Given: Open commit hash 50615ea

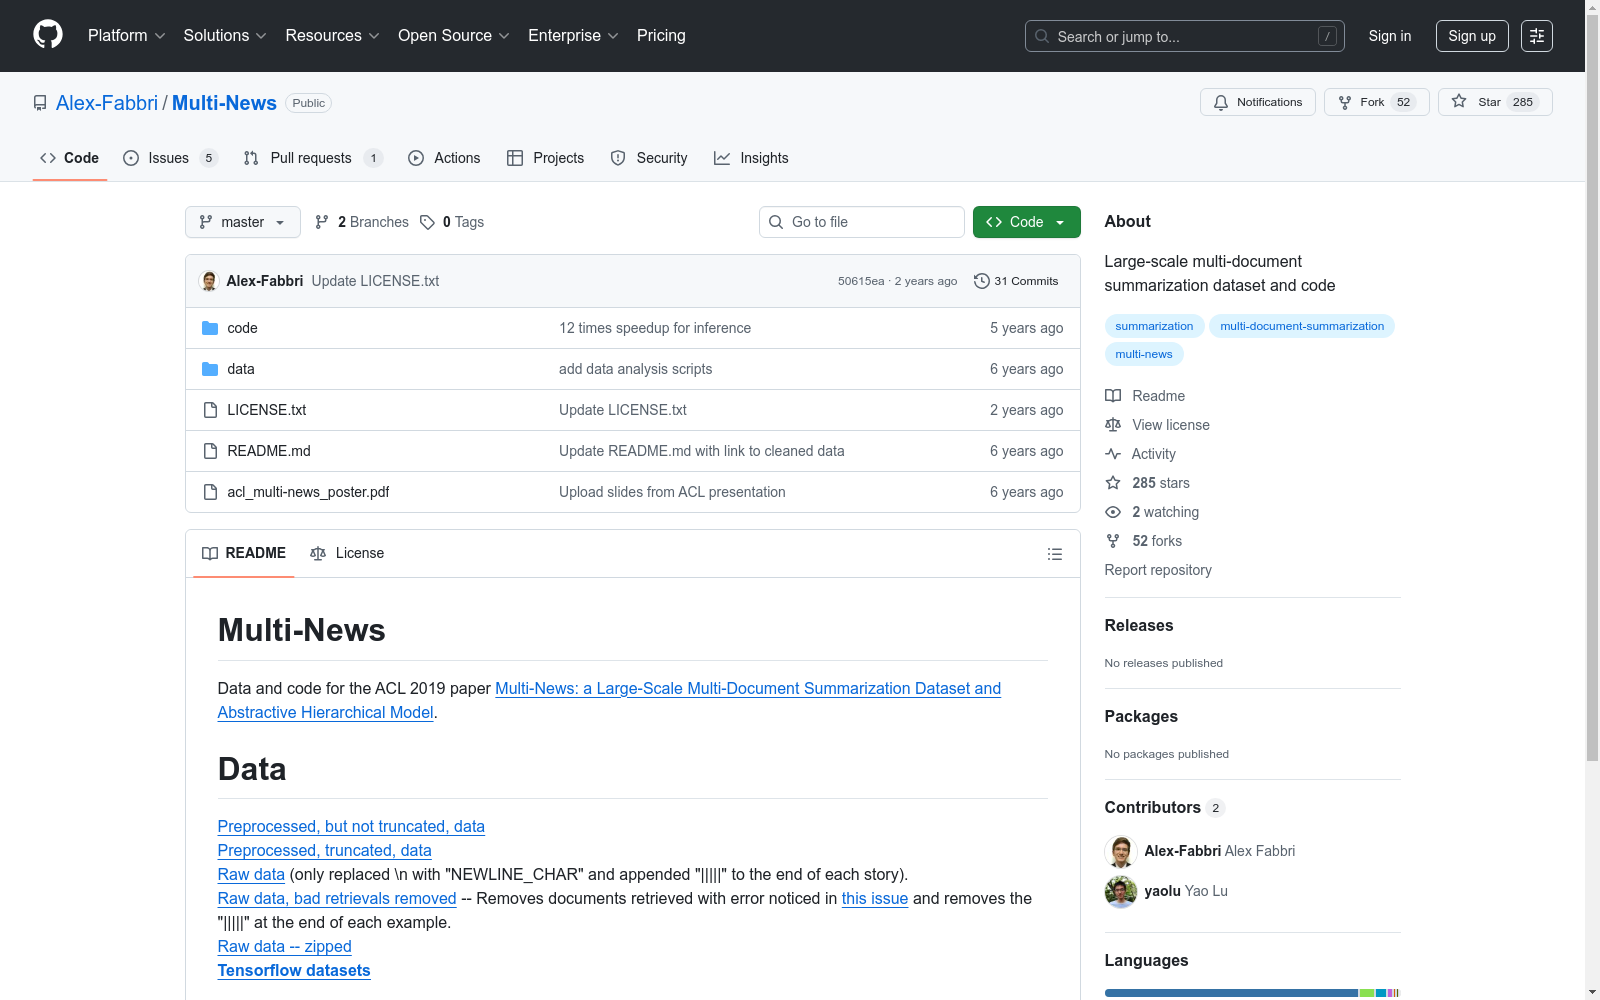Looking at the screenshot, I should [x=861, y=281].
